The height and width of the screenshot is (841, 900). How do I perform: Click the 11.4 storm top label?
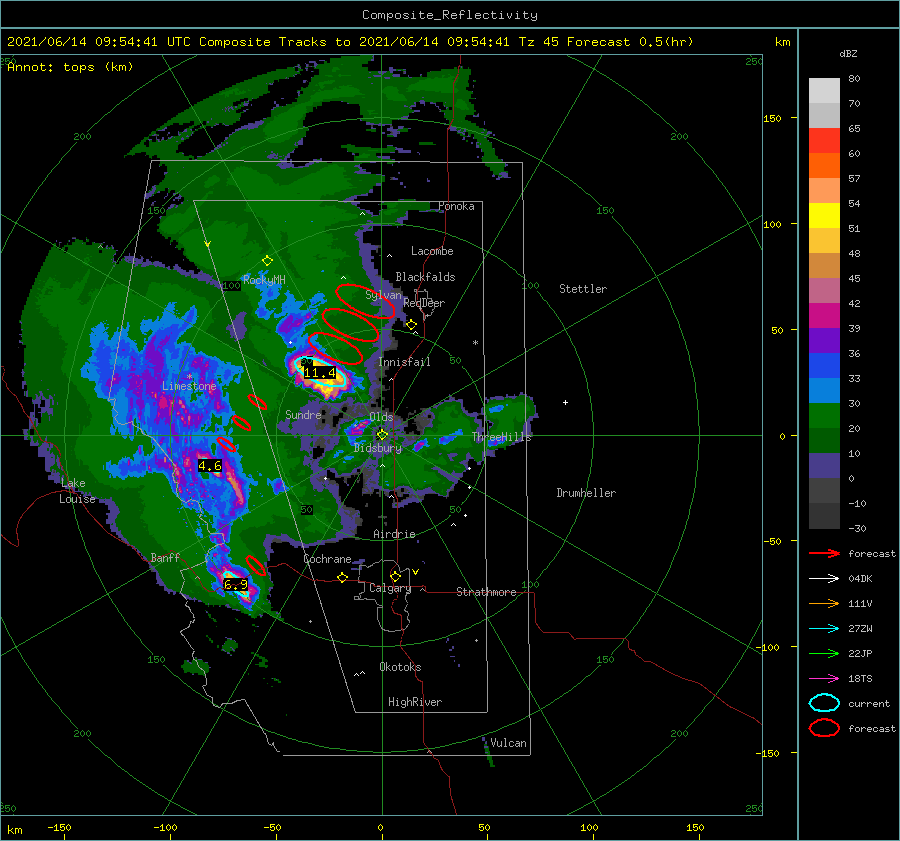320,373
